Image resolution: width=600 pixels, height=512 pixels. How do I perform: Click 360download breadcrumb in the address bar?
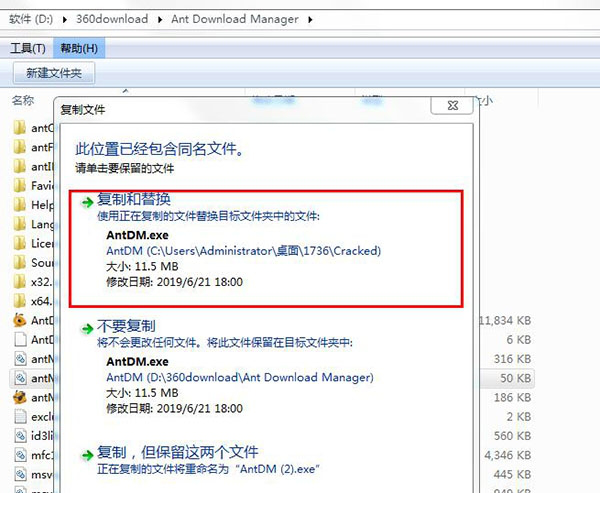(x=112, y=19)
